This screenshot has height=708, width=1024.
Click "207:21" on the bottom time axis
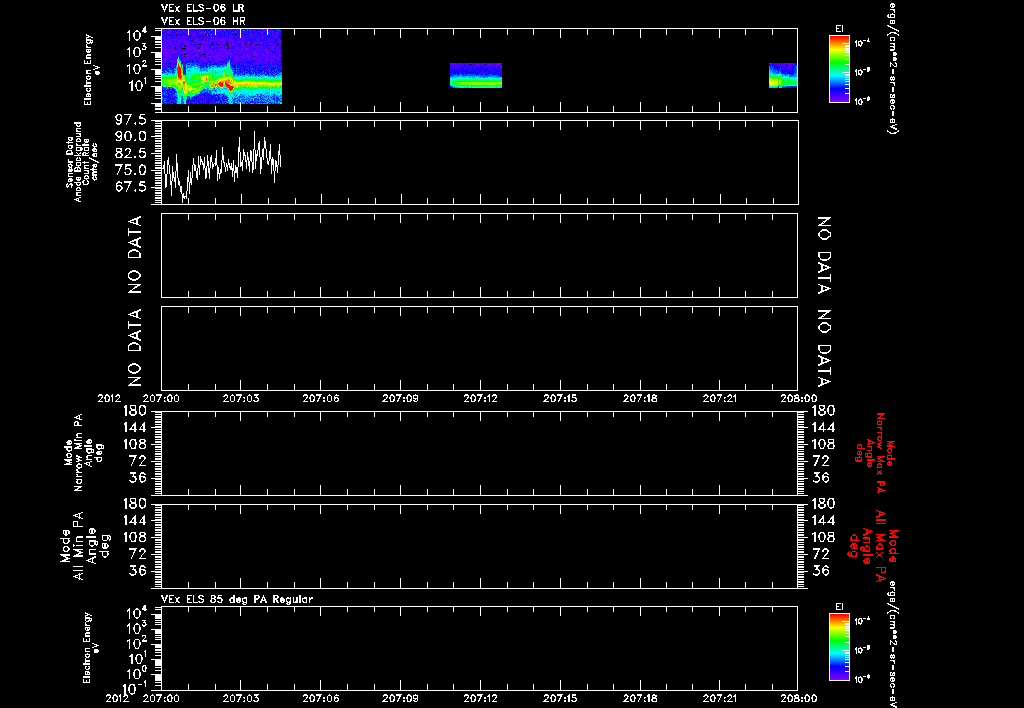720,698
